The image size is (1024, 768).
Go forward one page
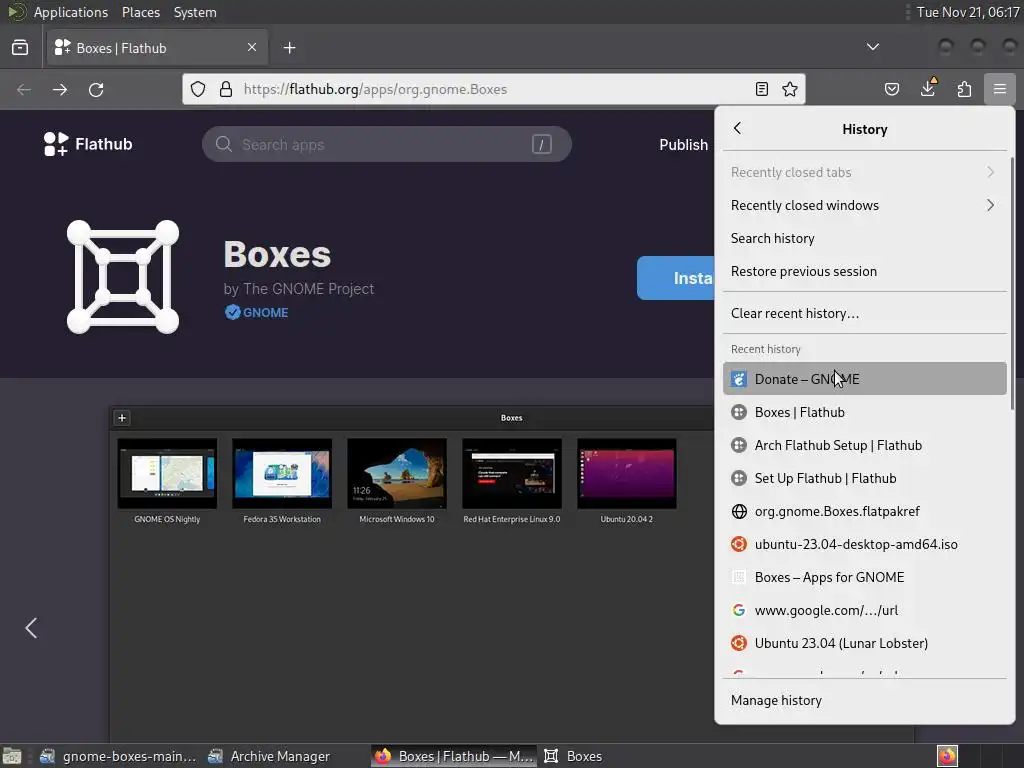tap(60, 89)
